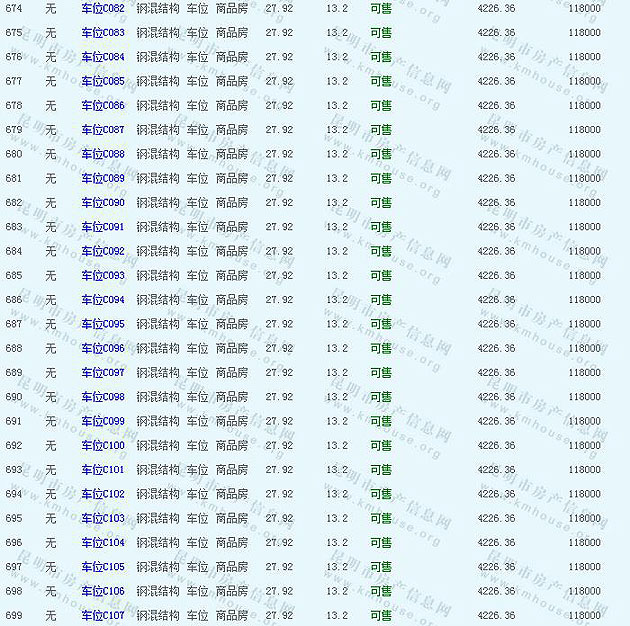Screen dimensions: 630x626
Task: Open the 车位C086 entry
Action: 103,105
